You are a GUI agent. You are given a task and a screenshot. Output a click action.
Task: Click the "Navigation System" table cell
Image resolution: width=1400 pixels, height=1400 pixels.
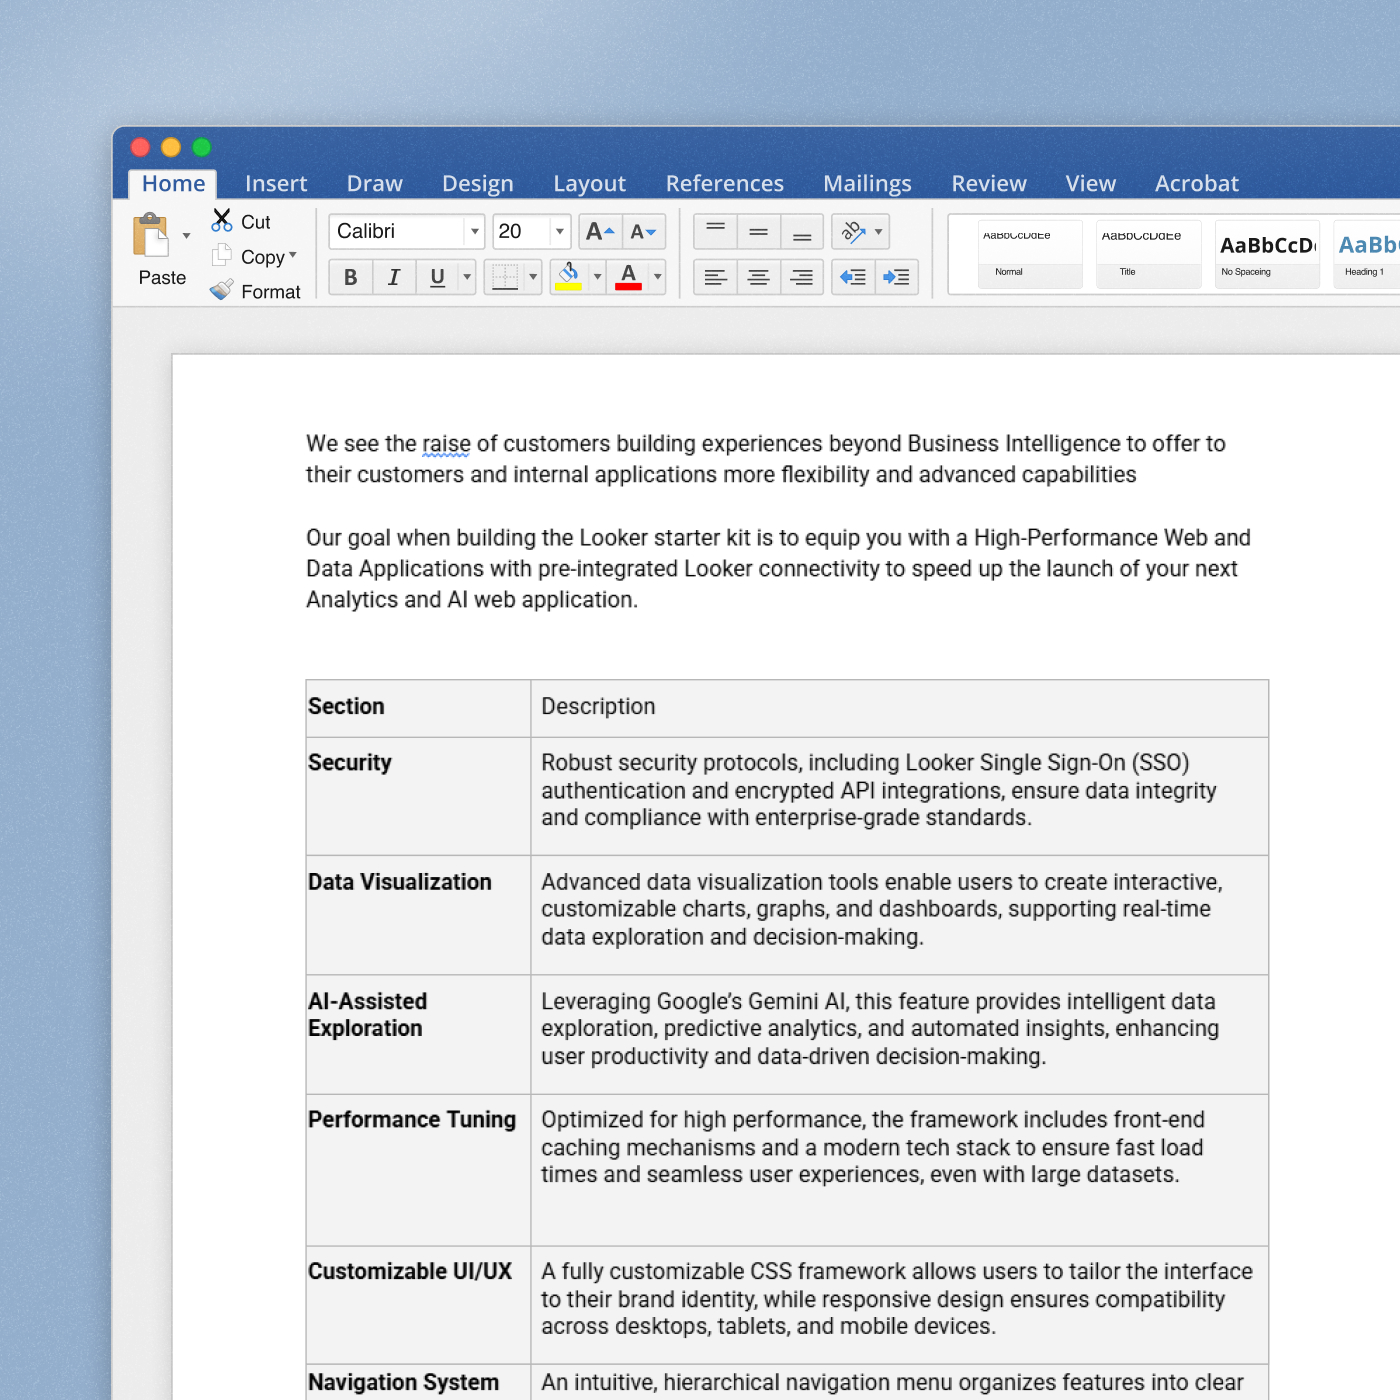[418, 1382]
